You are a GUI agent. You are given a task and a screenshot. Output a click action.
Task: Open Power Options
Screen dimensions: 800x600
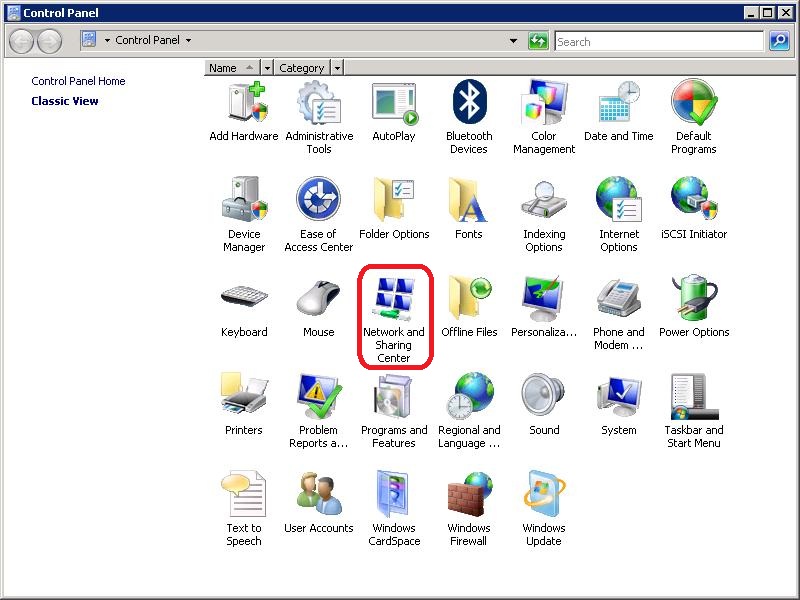694,307
